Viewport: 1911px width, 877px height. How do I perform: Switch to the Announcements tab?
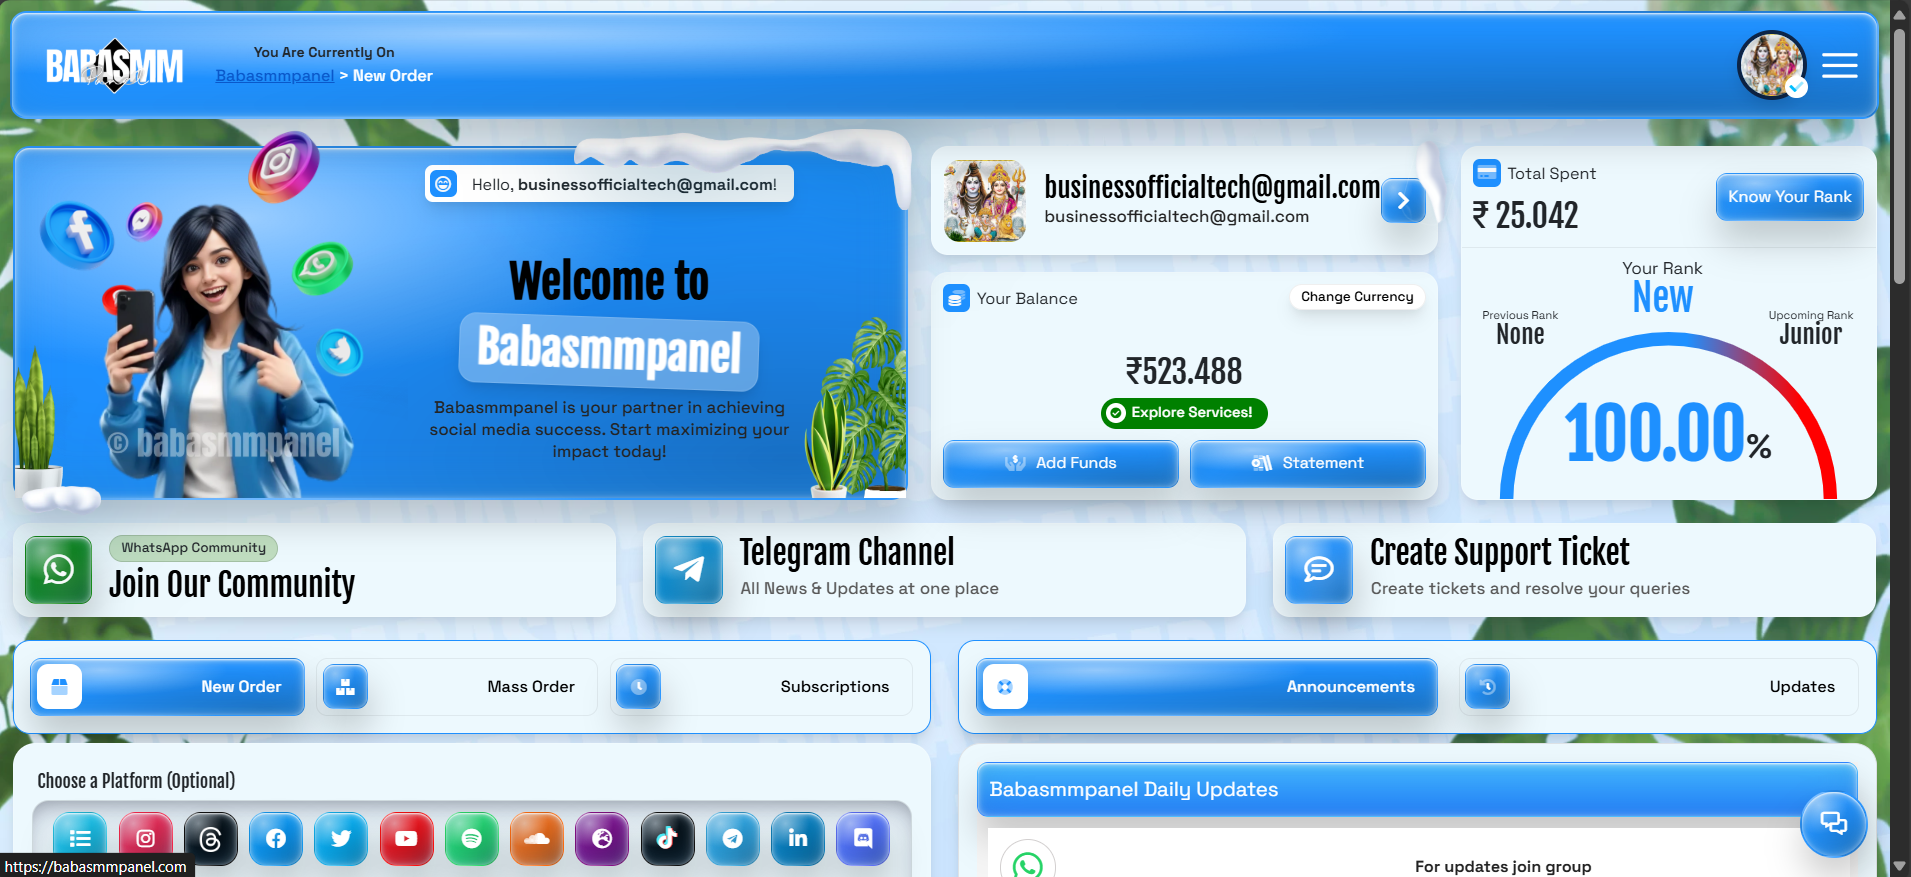pos(1207,687)
